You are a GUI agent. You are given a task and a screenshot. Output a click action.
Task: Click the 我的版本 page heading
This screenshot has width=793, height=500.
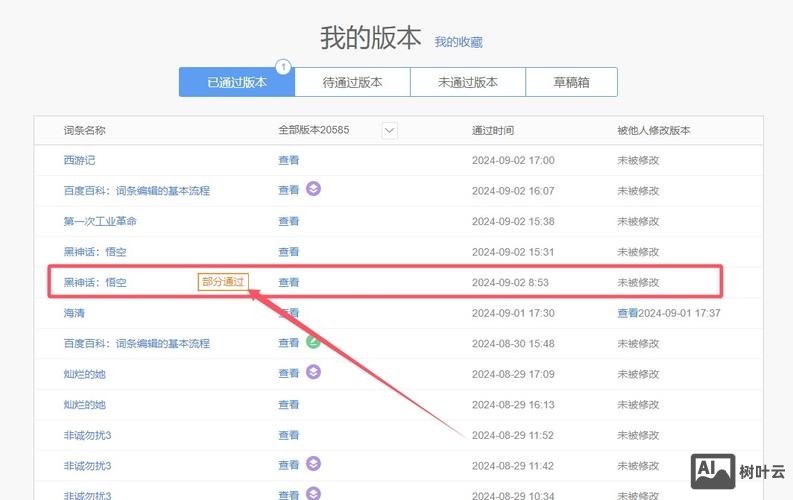coord(370,38)
